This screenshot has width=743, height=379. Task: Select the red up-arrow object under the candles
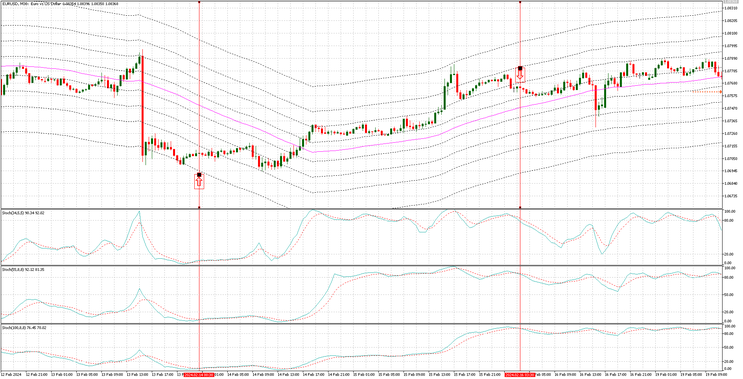coord(199,183)
